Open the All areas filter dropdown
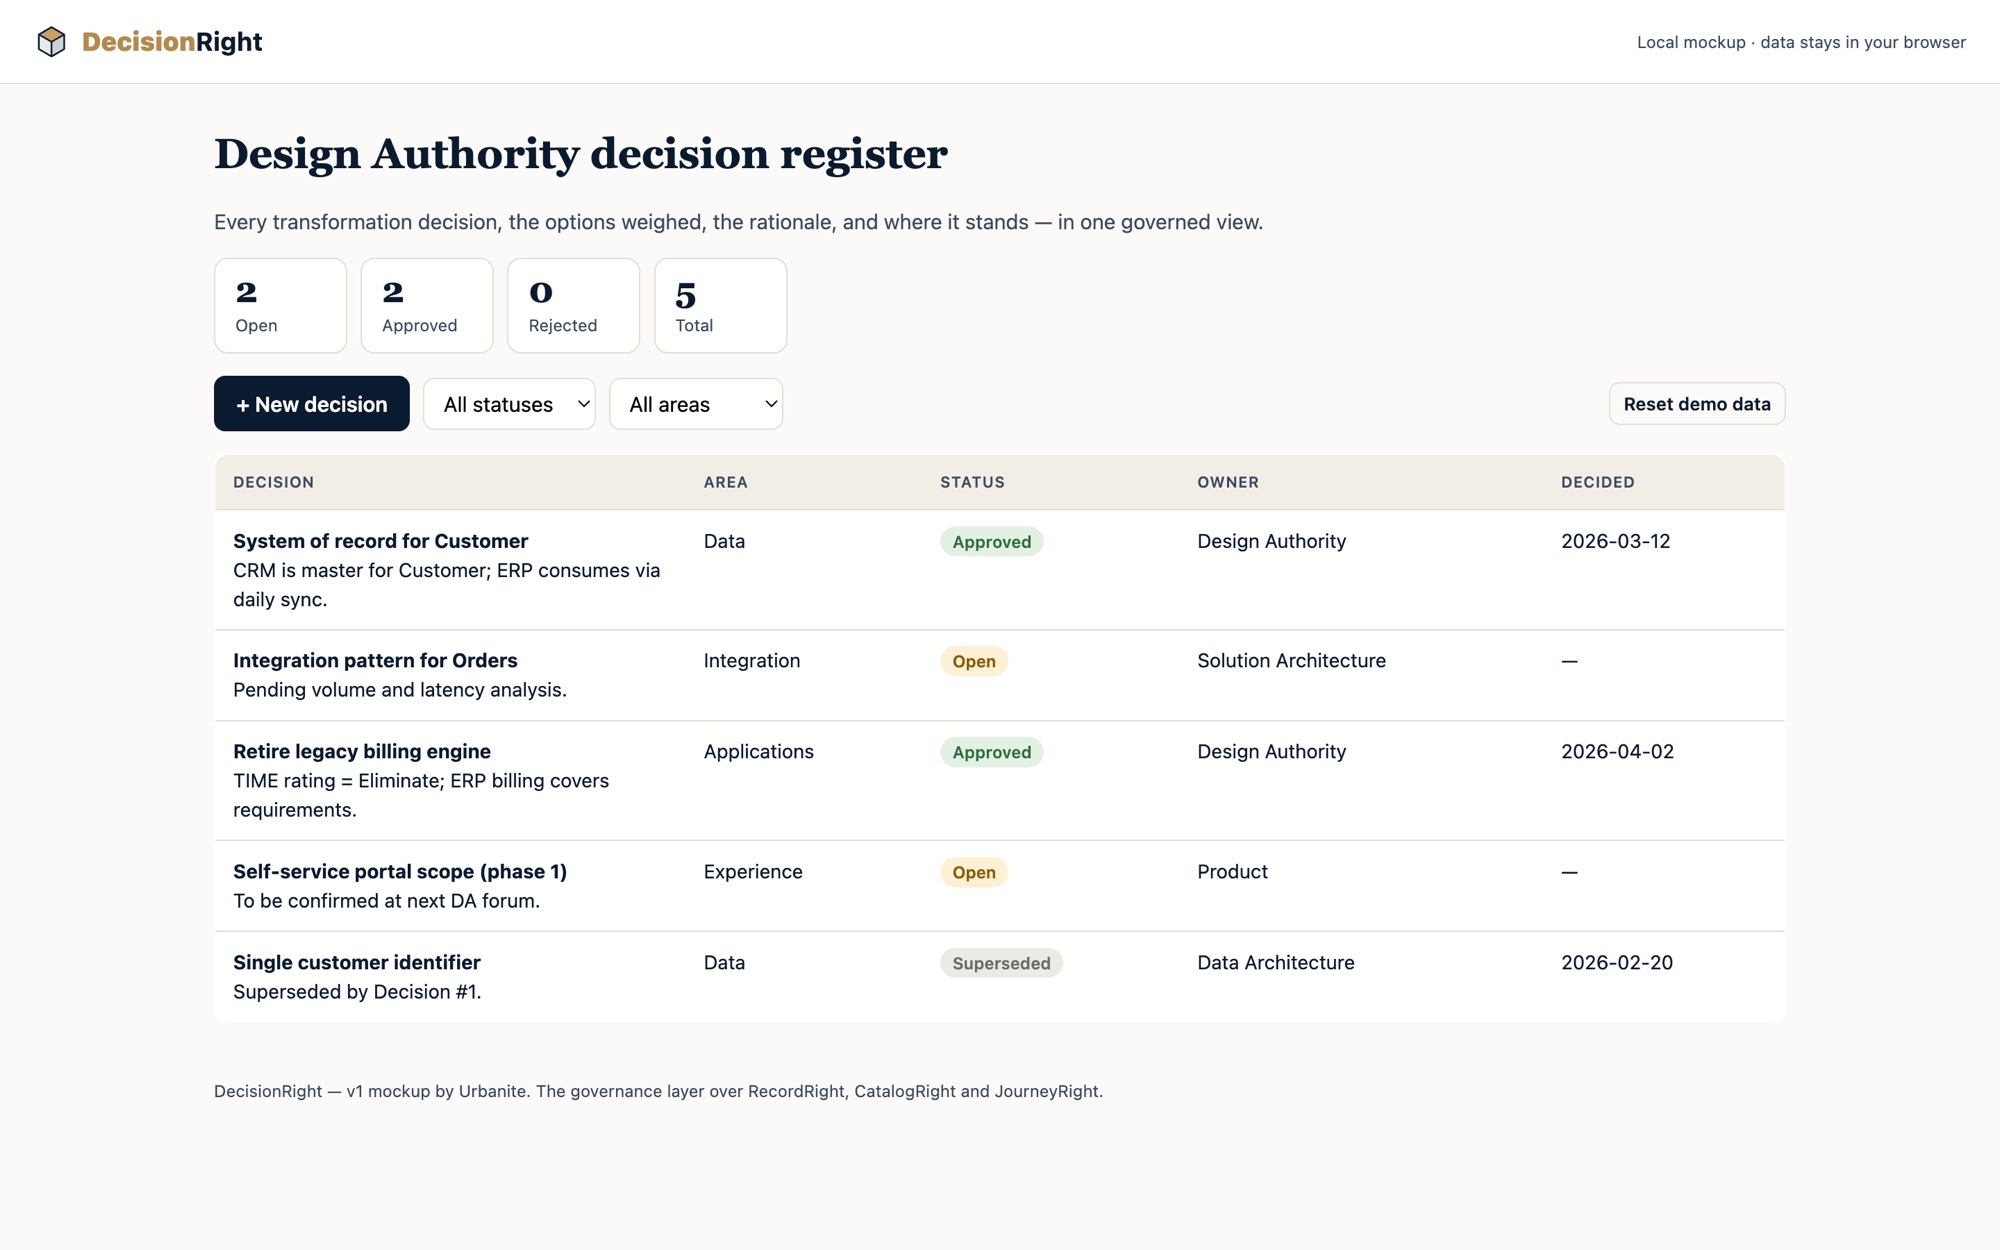 point(696,404)
